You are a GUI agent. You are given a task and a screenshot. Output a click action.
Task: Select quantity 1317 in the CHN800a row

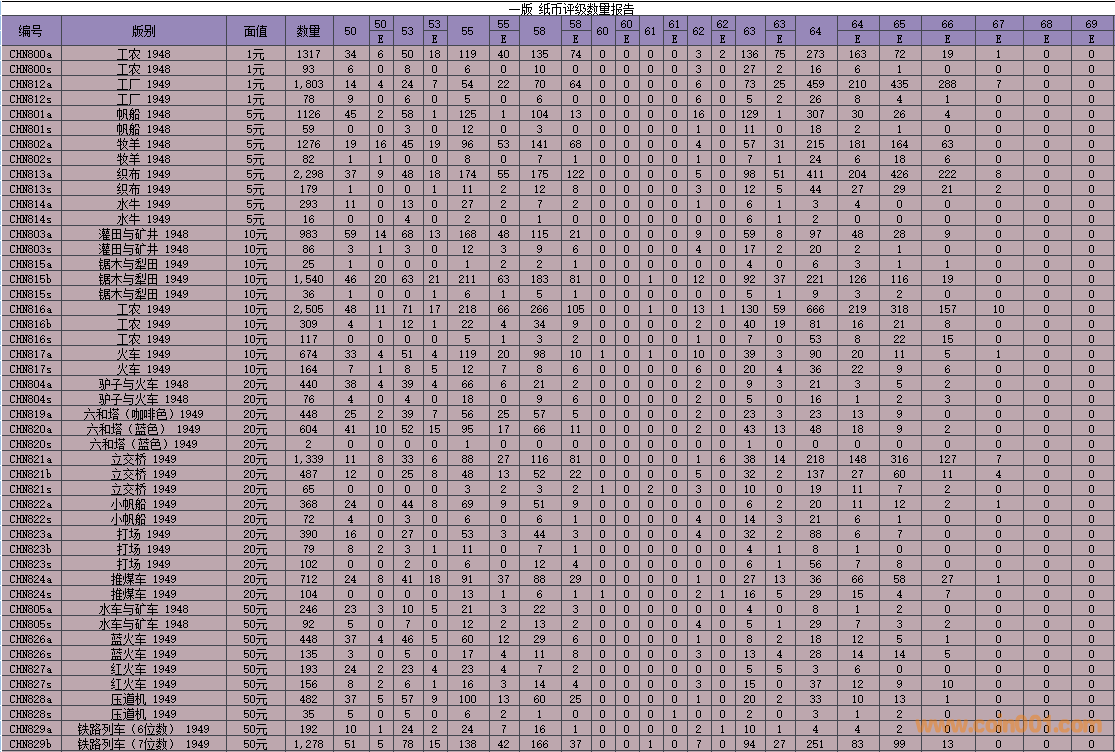(x=309, y=54)
